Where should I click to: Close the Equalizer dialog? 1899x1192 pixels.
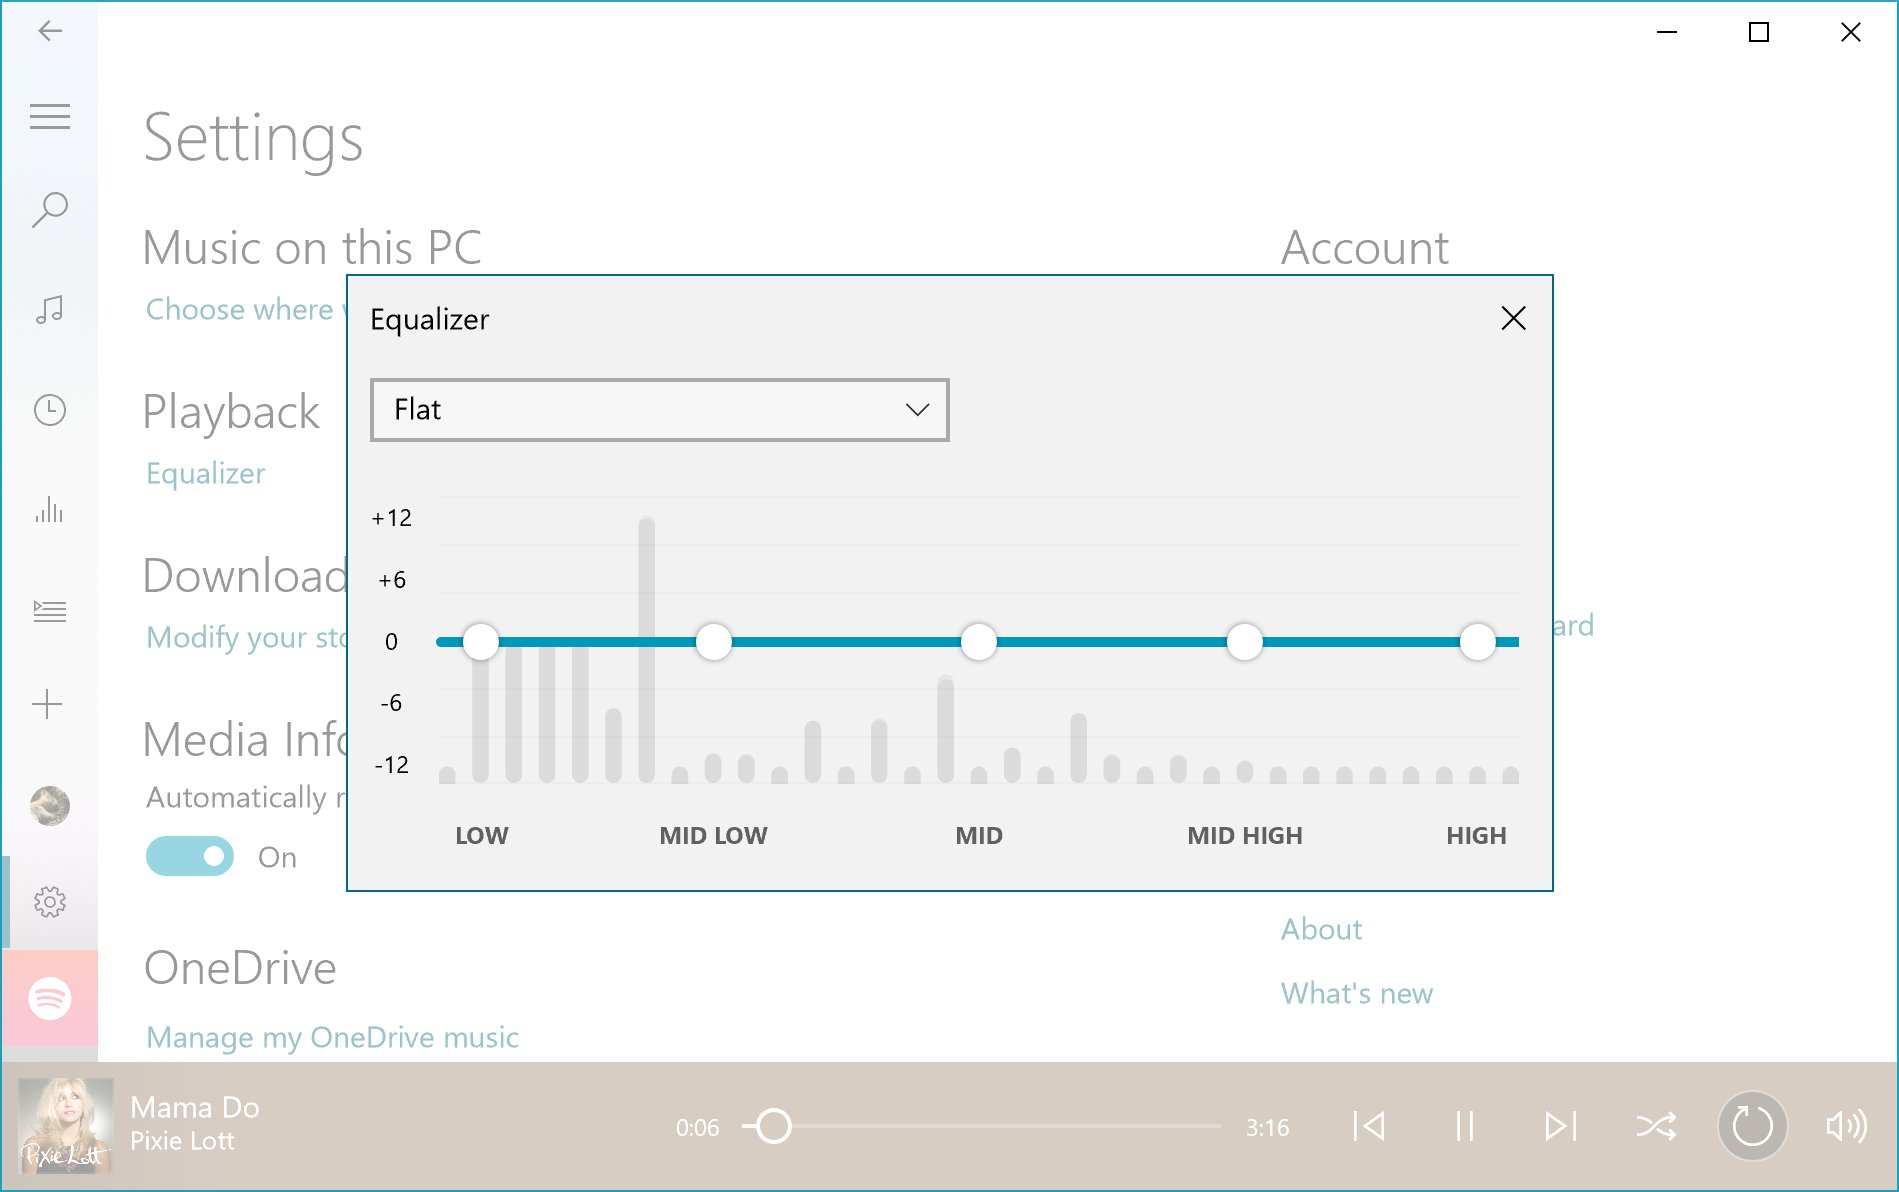click(1513, 319)
